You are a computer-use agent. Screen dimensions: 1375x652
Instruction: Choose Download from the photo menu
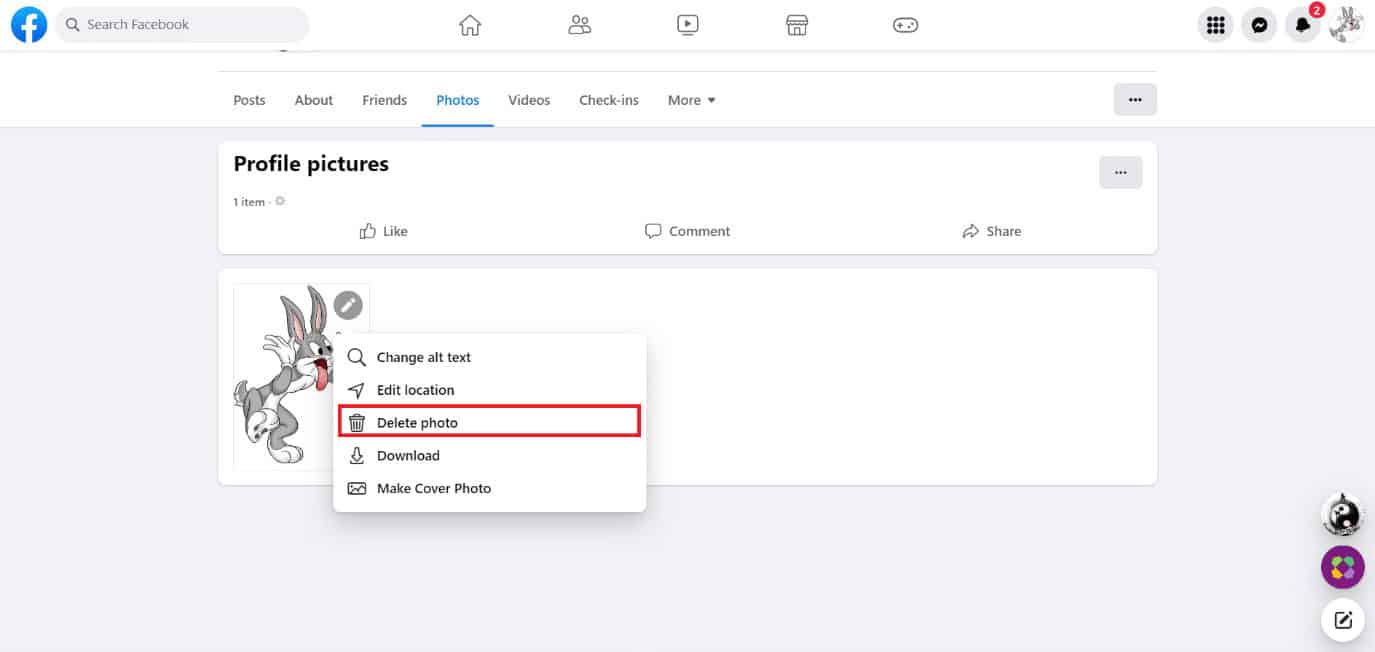coord(489,456)
